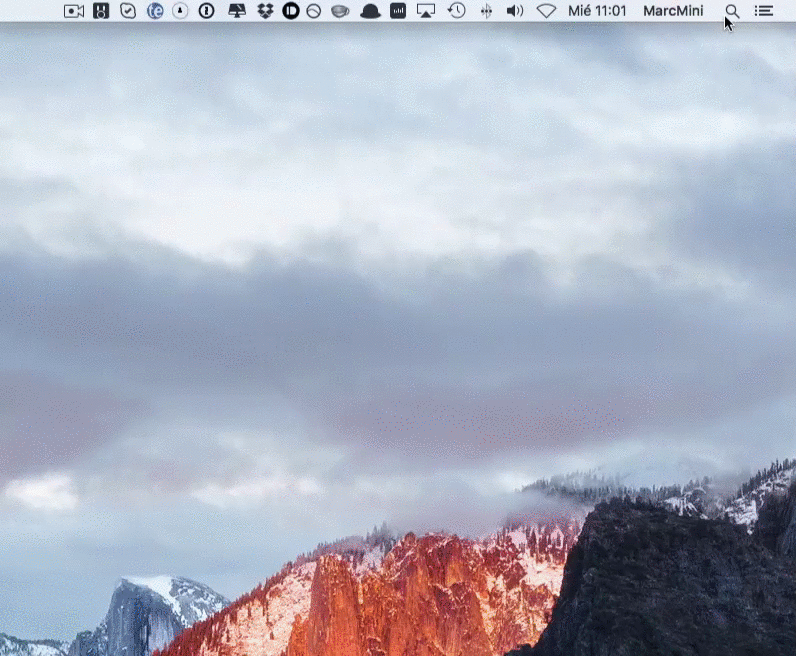Open the blue 'te' TextExpander icon
Screen dimensions: 796x656
tap(155, 11)
